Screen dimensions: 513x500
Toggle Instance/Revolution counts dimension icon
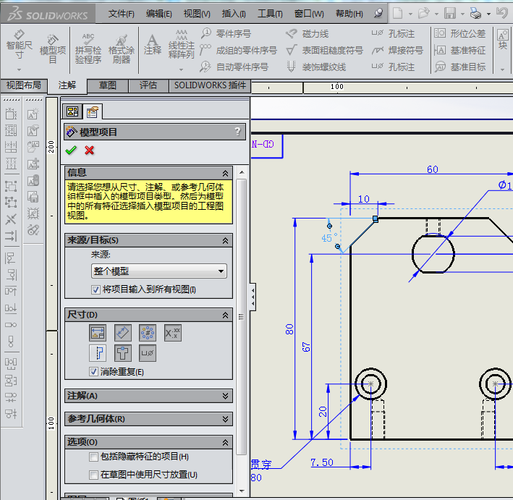(x=147, y=333)
